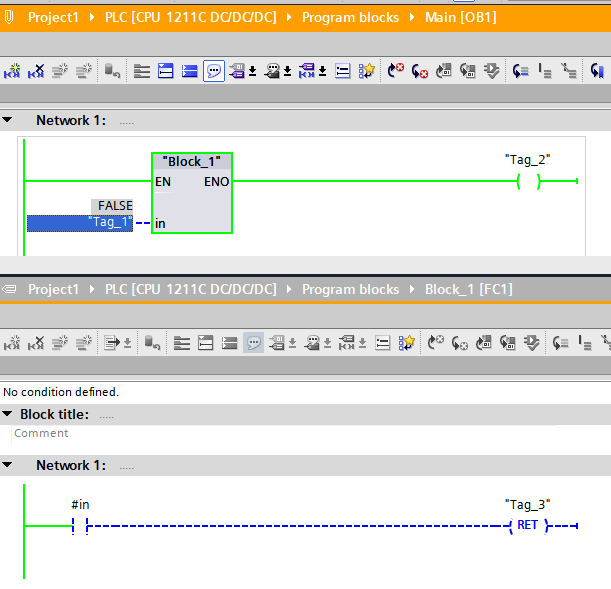The width and height of the screenshot is (611, 589).
Task: Toggle network comments in Main [OB1] toolbar
Action: (x=214, y=71)
